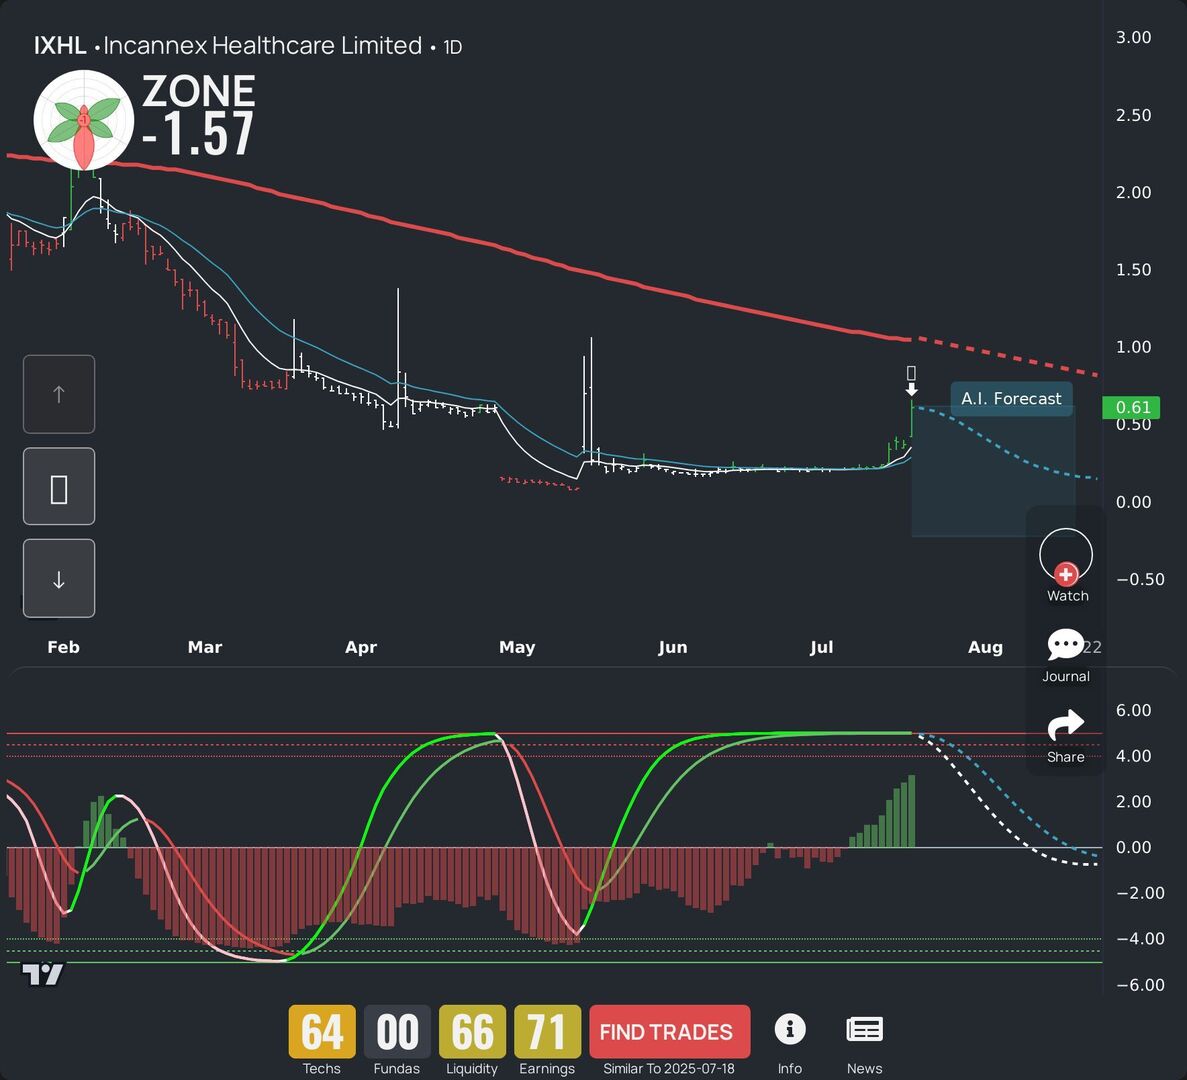The image size is (1187, 1080).
Task: Click the IXHL ticker symbol
Action: [60, 46]
